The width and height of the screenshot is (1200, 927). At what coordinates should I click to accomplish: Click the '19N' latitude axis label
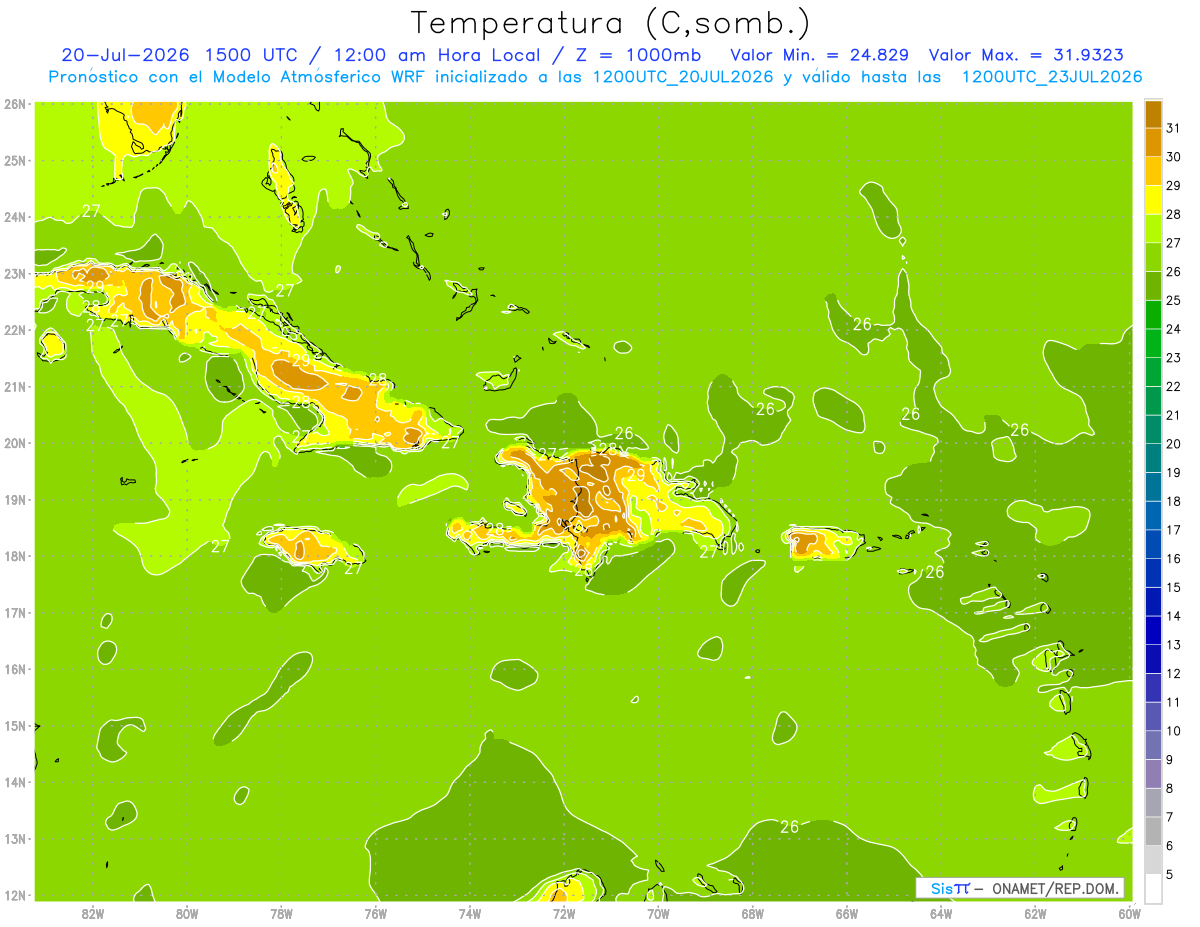coord(15,500)
